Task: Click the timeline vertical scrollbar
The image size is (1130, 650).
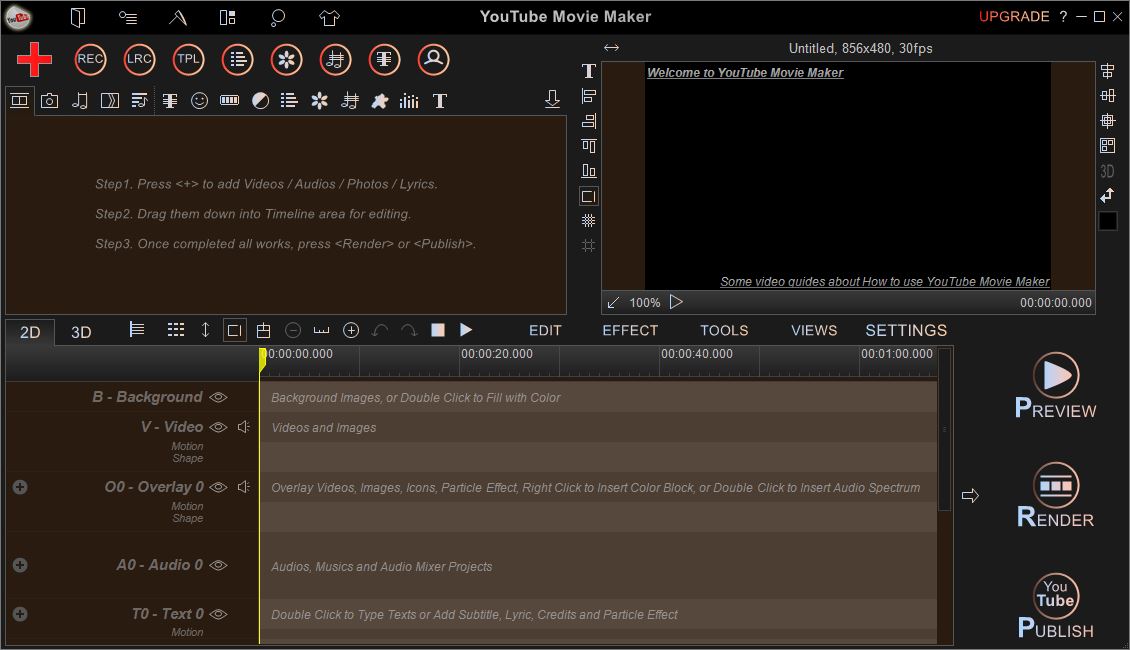Action: pos(944,430)
